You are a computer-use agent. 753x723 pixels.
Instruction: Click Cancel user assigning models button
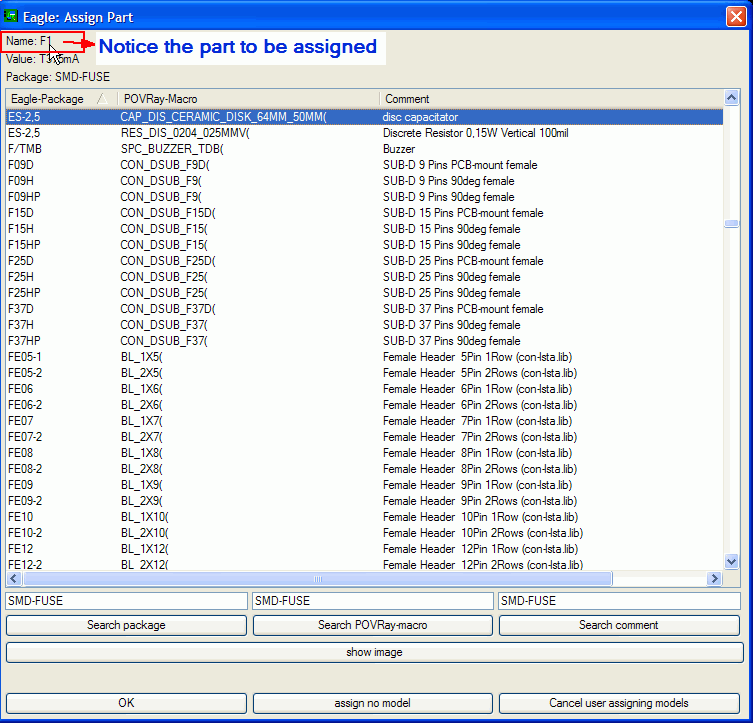tap(619, 703)
